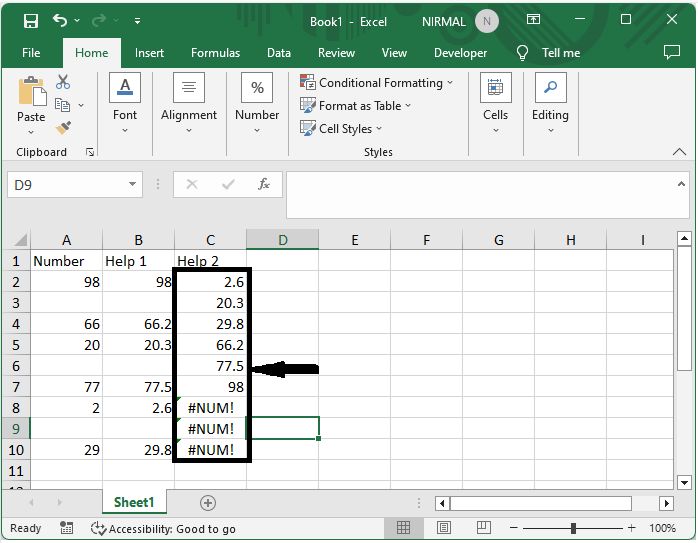Switch to Page Layout view icon
This screenshot has width=698, height=543.
[443, 528]
